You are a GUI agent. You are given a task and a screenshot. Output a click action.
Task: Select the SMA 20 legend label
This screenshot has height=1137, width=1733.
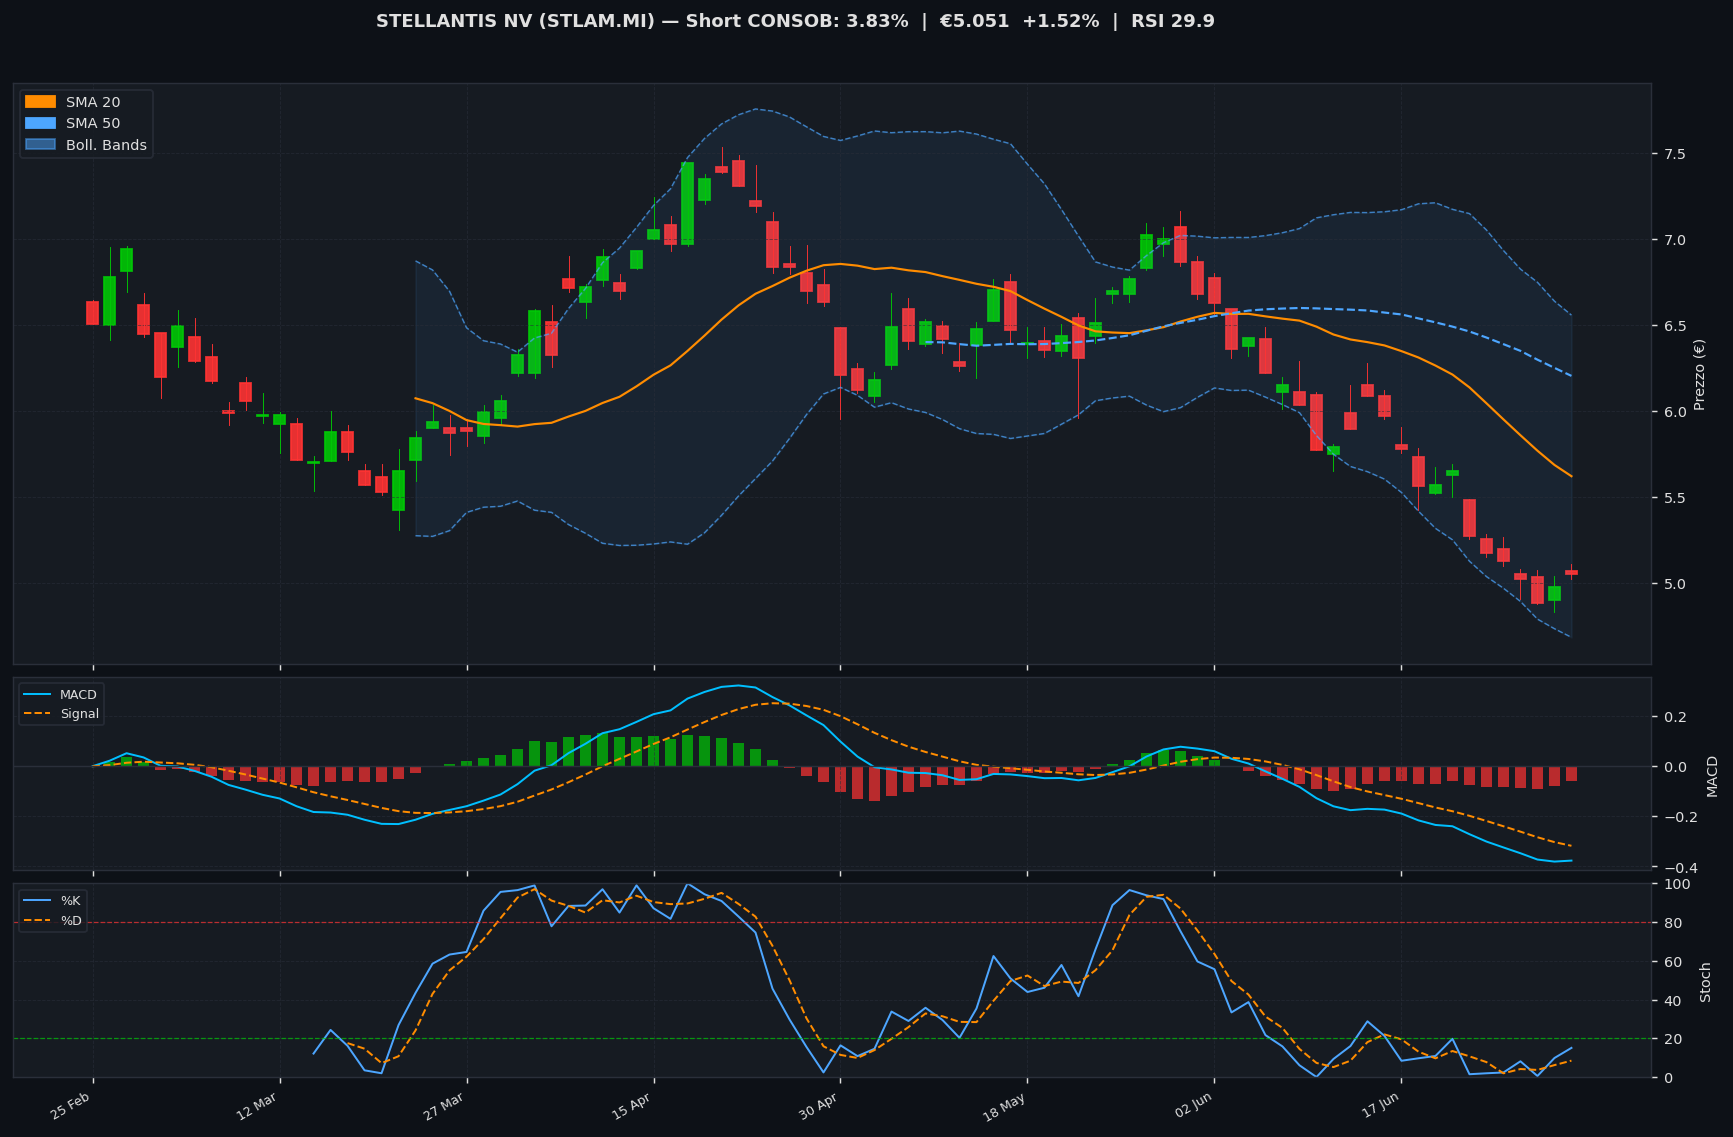(93, 102)
